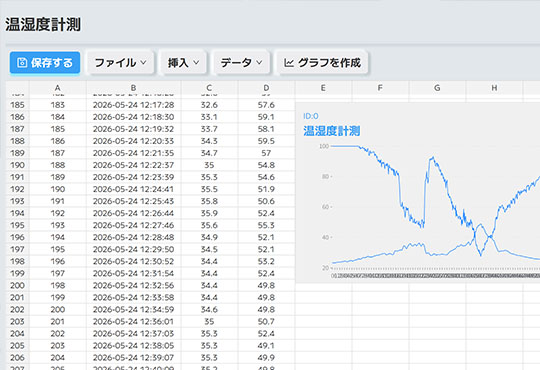Click cell with 2026-05-24 12:26:44
Screen dimensions: 540x370
click(x=133, y=213)
